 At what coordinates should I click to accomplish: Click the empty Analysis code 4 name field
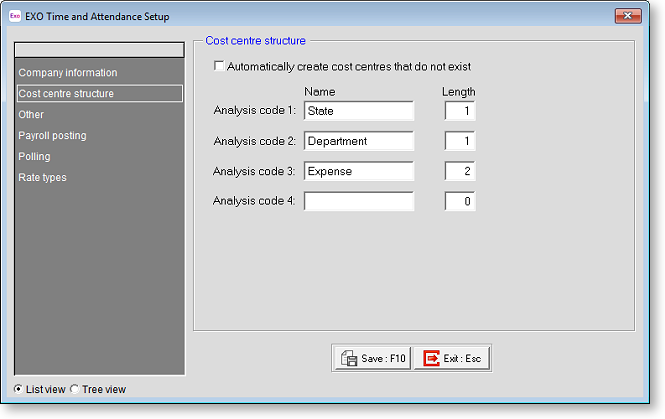coord(358,201)
